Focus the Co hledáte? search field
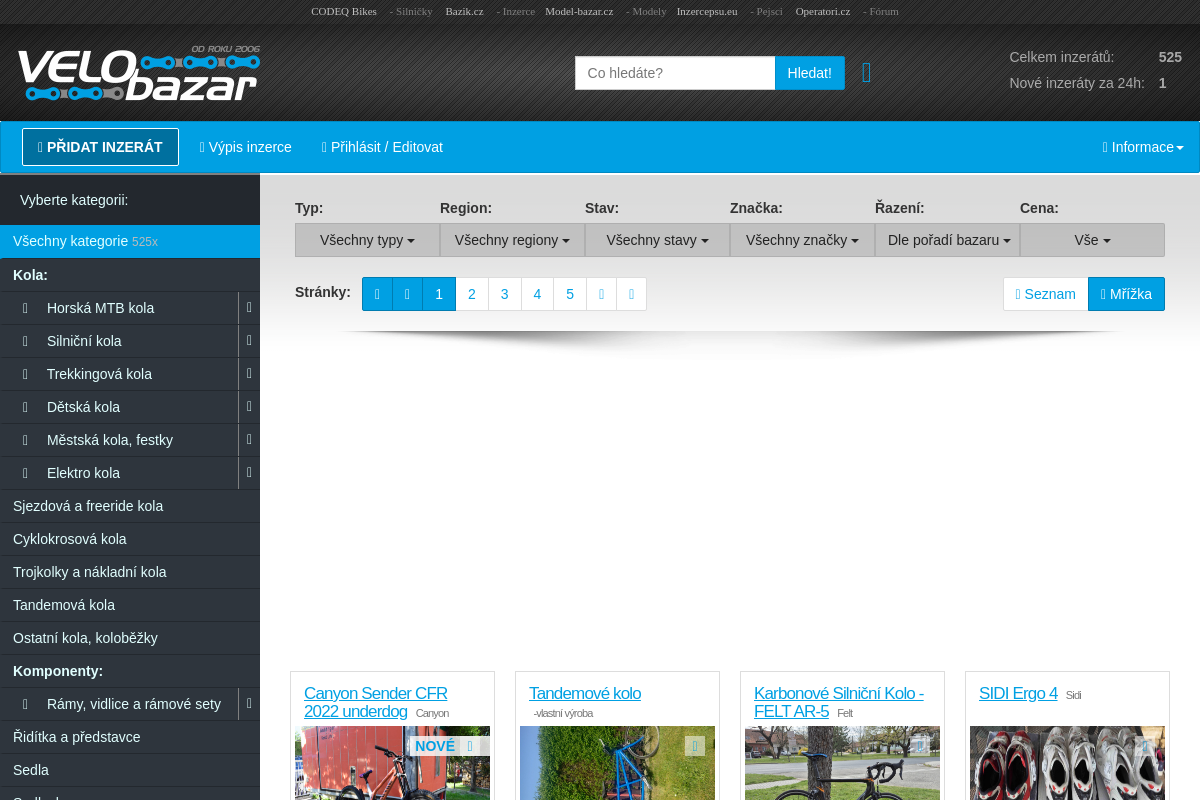 coord(675,73)
